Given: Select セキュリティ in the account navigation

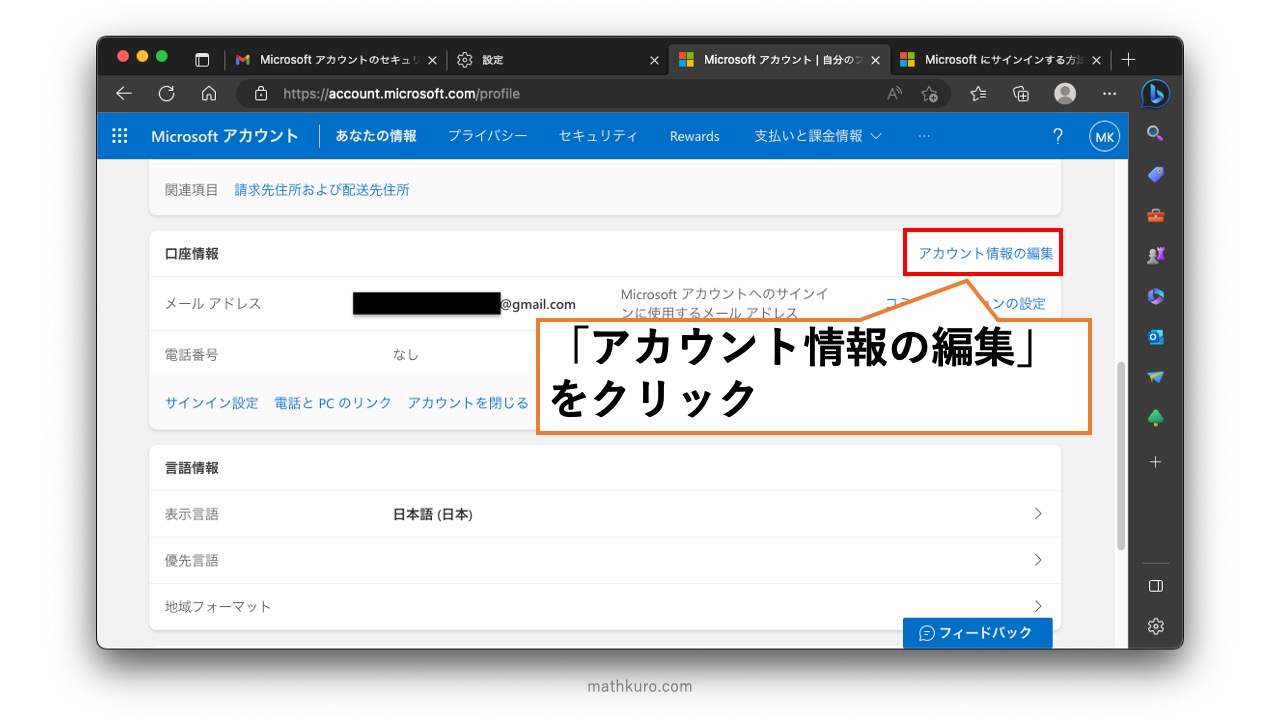Looking at the screenshot, I should pyautogui.click(x=598, y=136).
